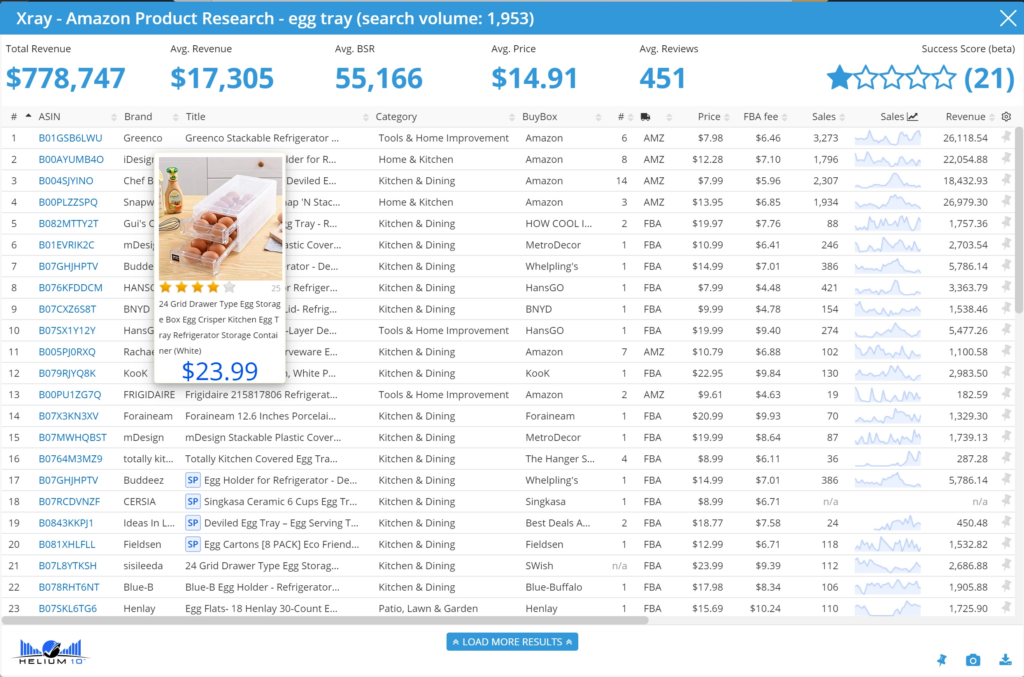Click the Load More Results button

click(512, 642)
